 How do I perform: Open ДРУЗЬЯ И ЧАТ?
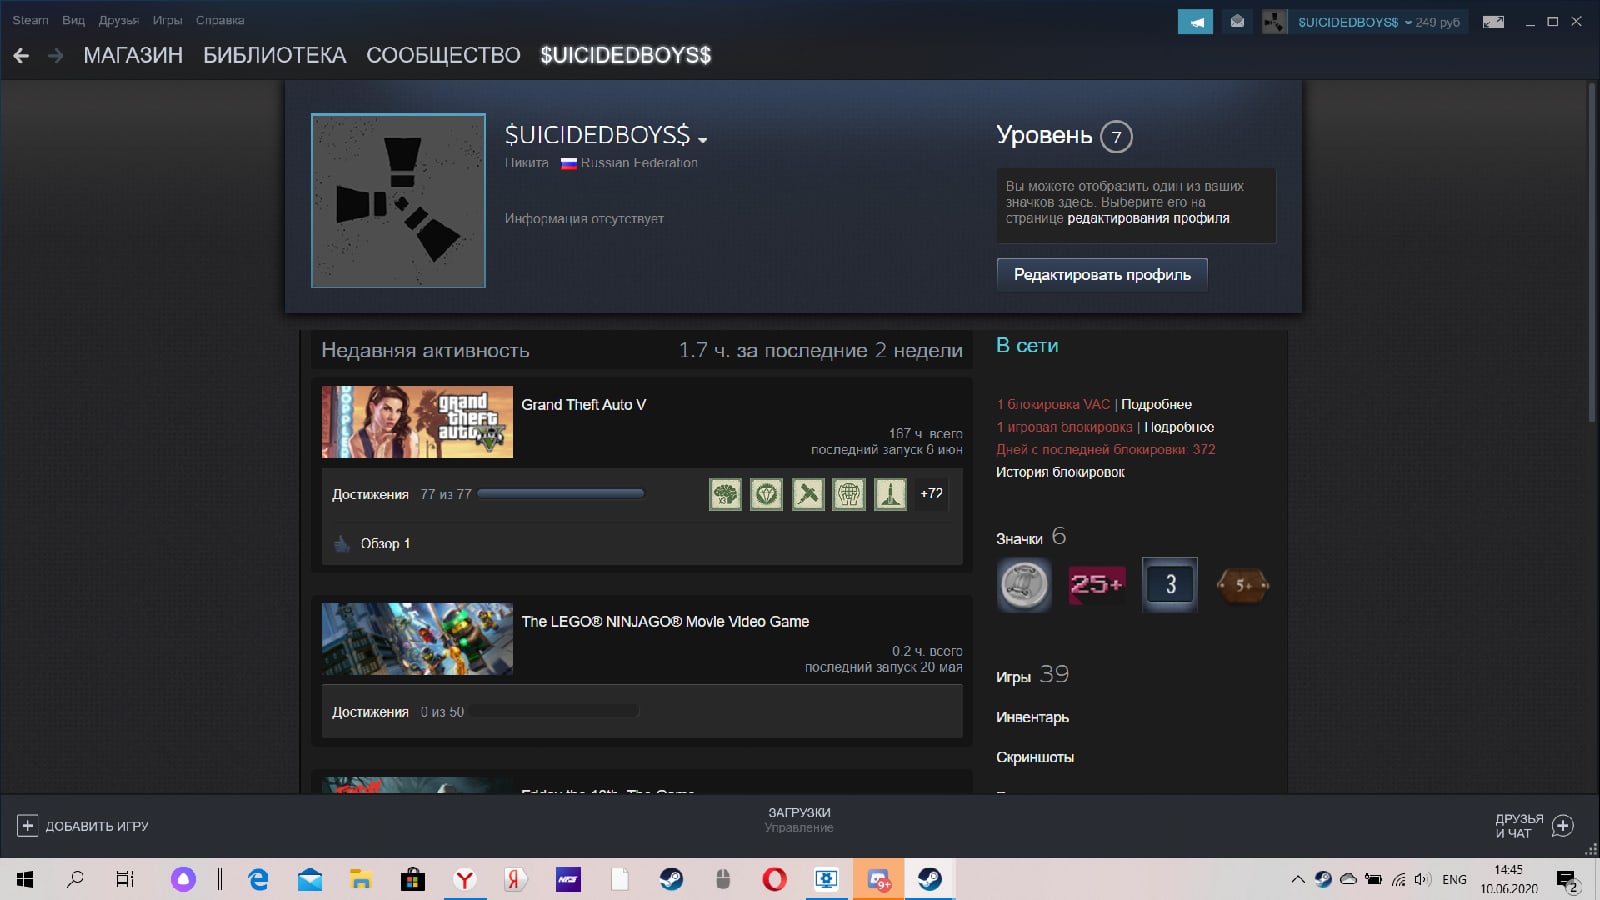coord(1519,826)
